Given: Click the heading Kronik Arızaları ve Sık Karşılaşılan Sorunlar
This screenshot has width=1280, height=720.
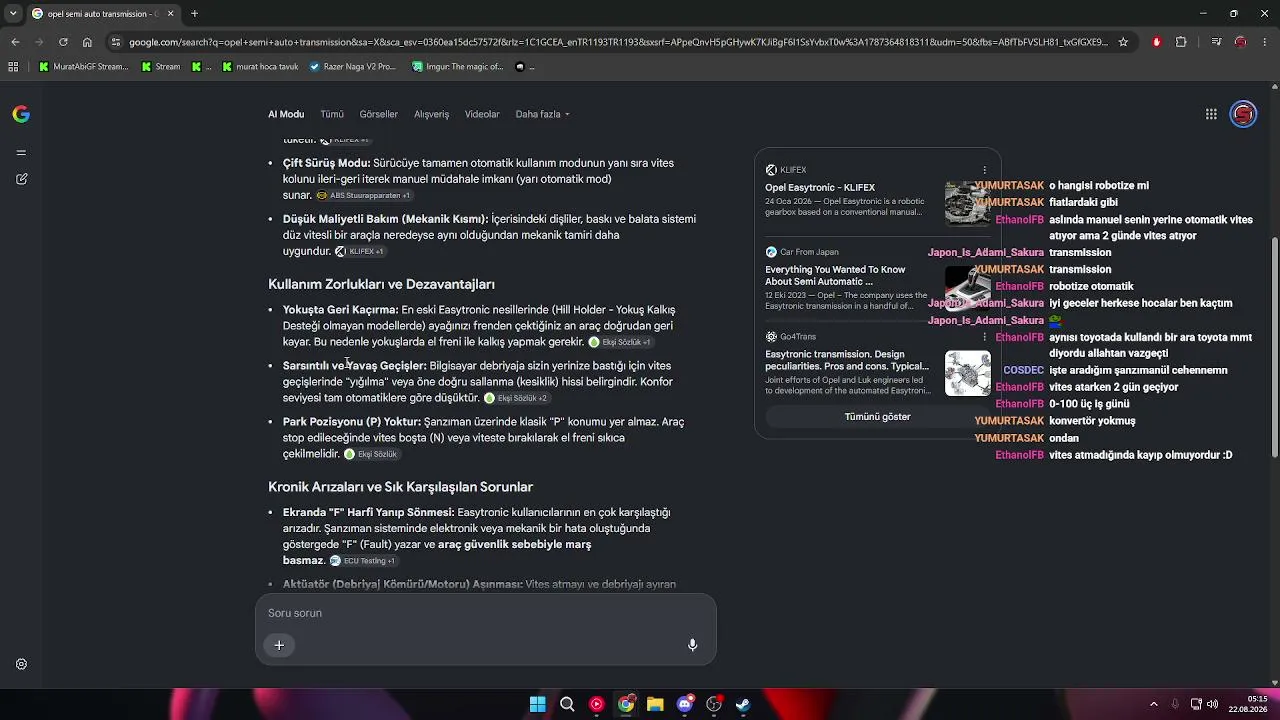Looking at the screenshot, I should click(400, 487).
